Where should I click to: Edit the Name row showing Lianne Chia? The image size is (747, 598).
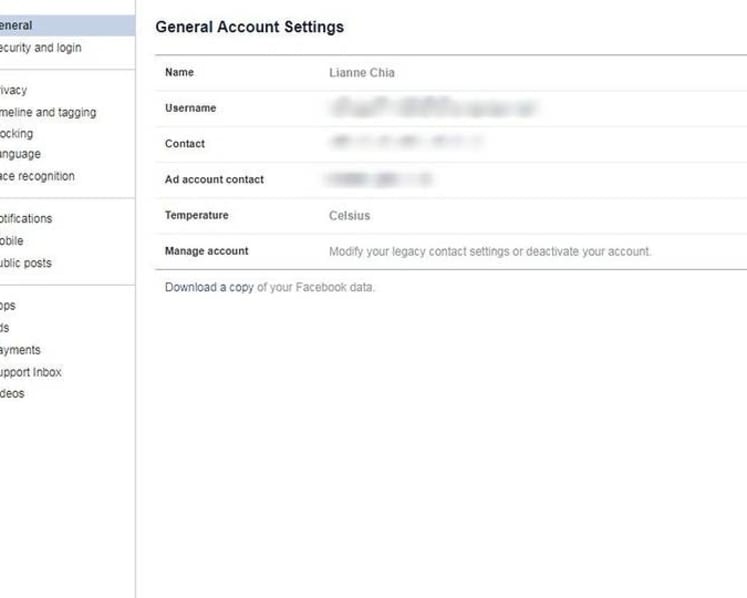(451, 73)
